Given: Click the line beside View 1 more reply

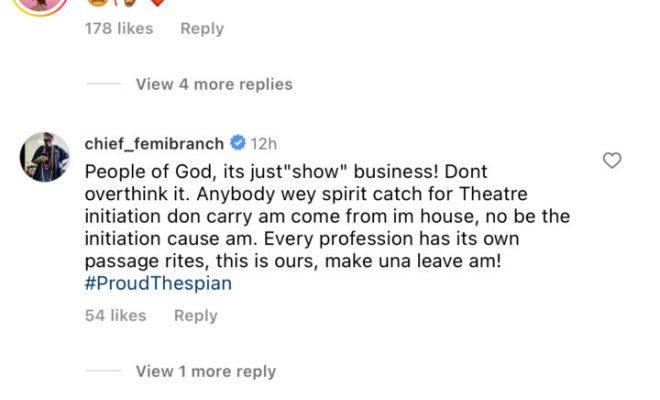Looking at the screenshot, I should [103, 371].
